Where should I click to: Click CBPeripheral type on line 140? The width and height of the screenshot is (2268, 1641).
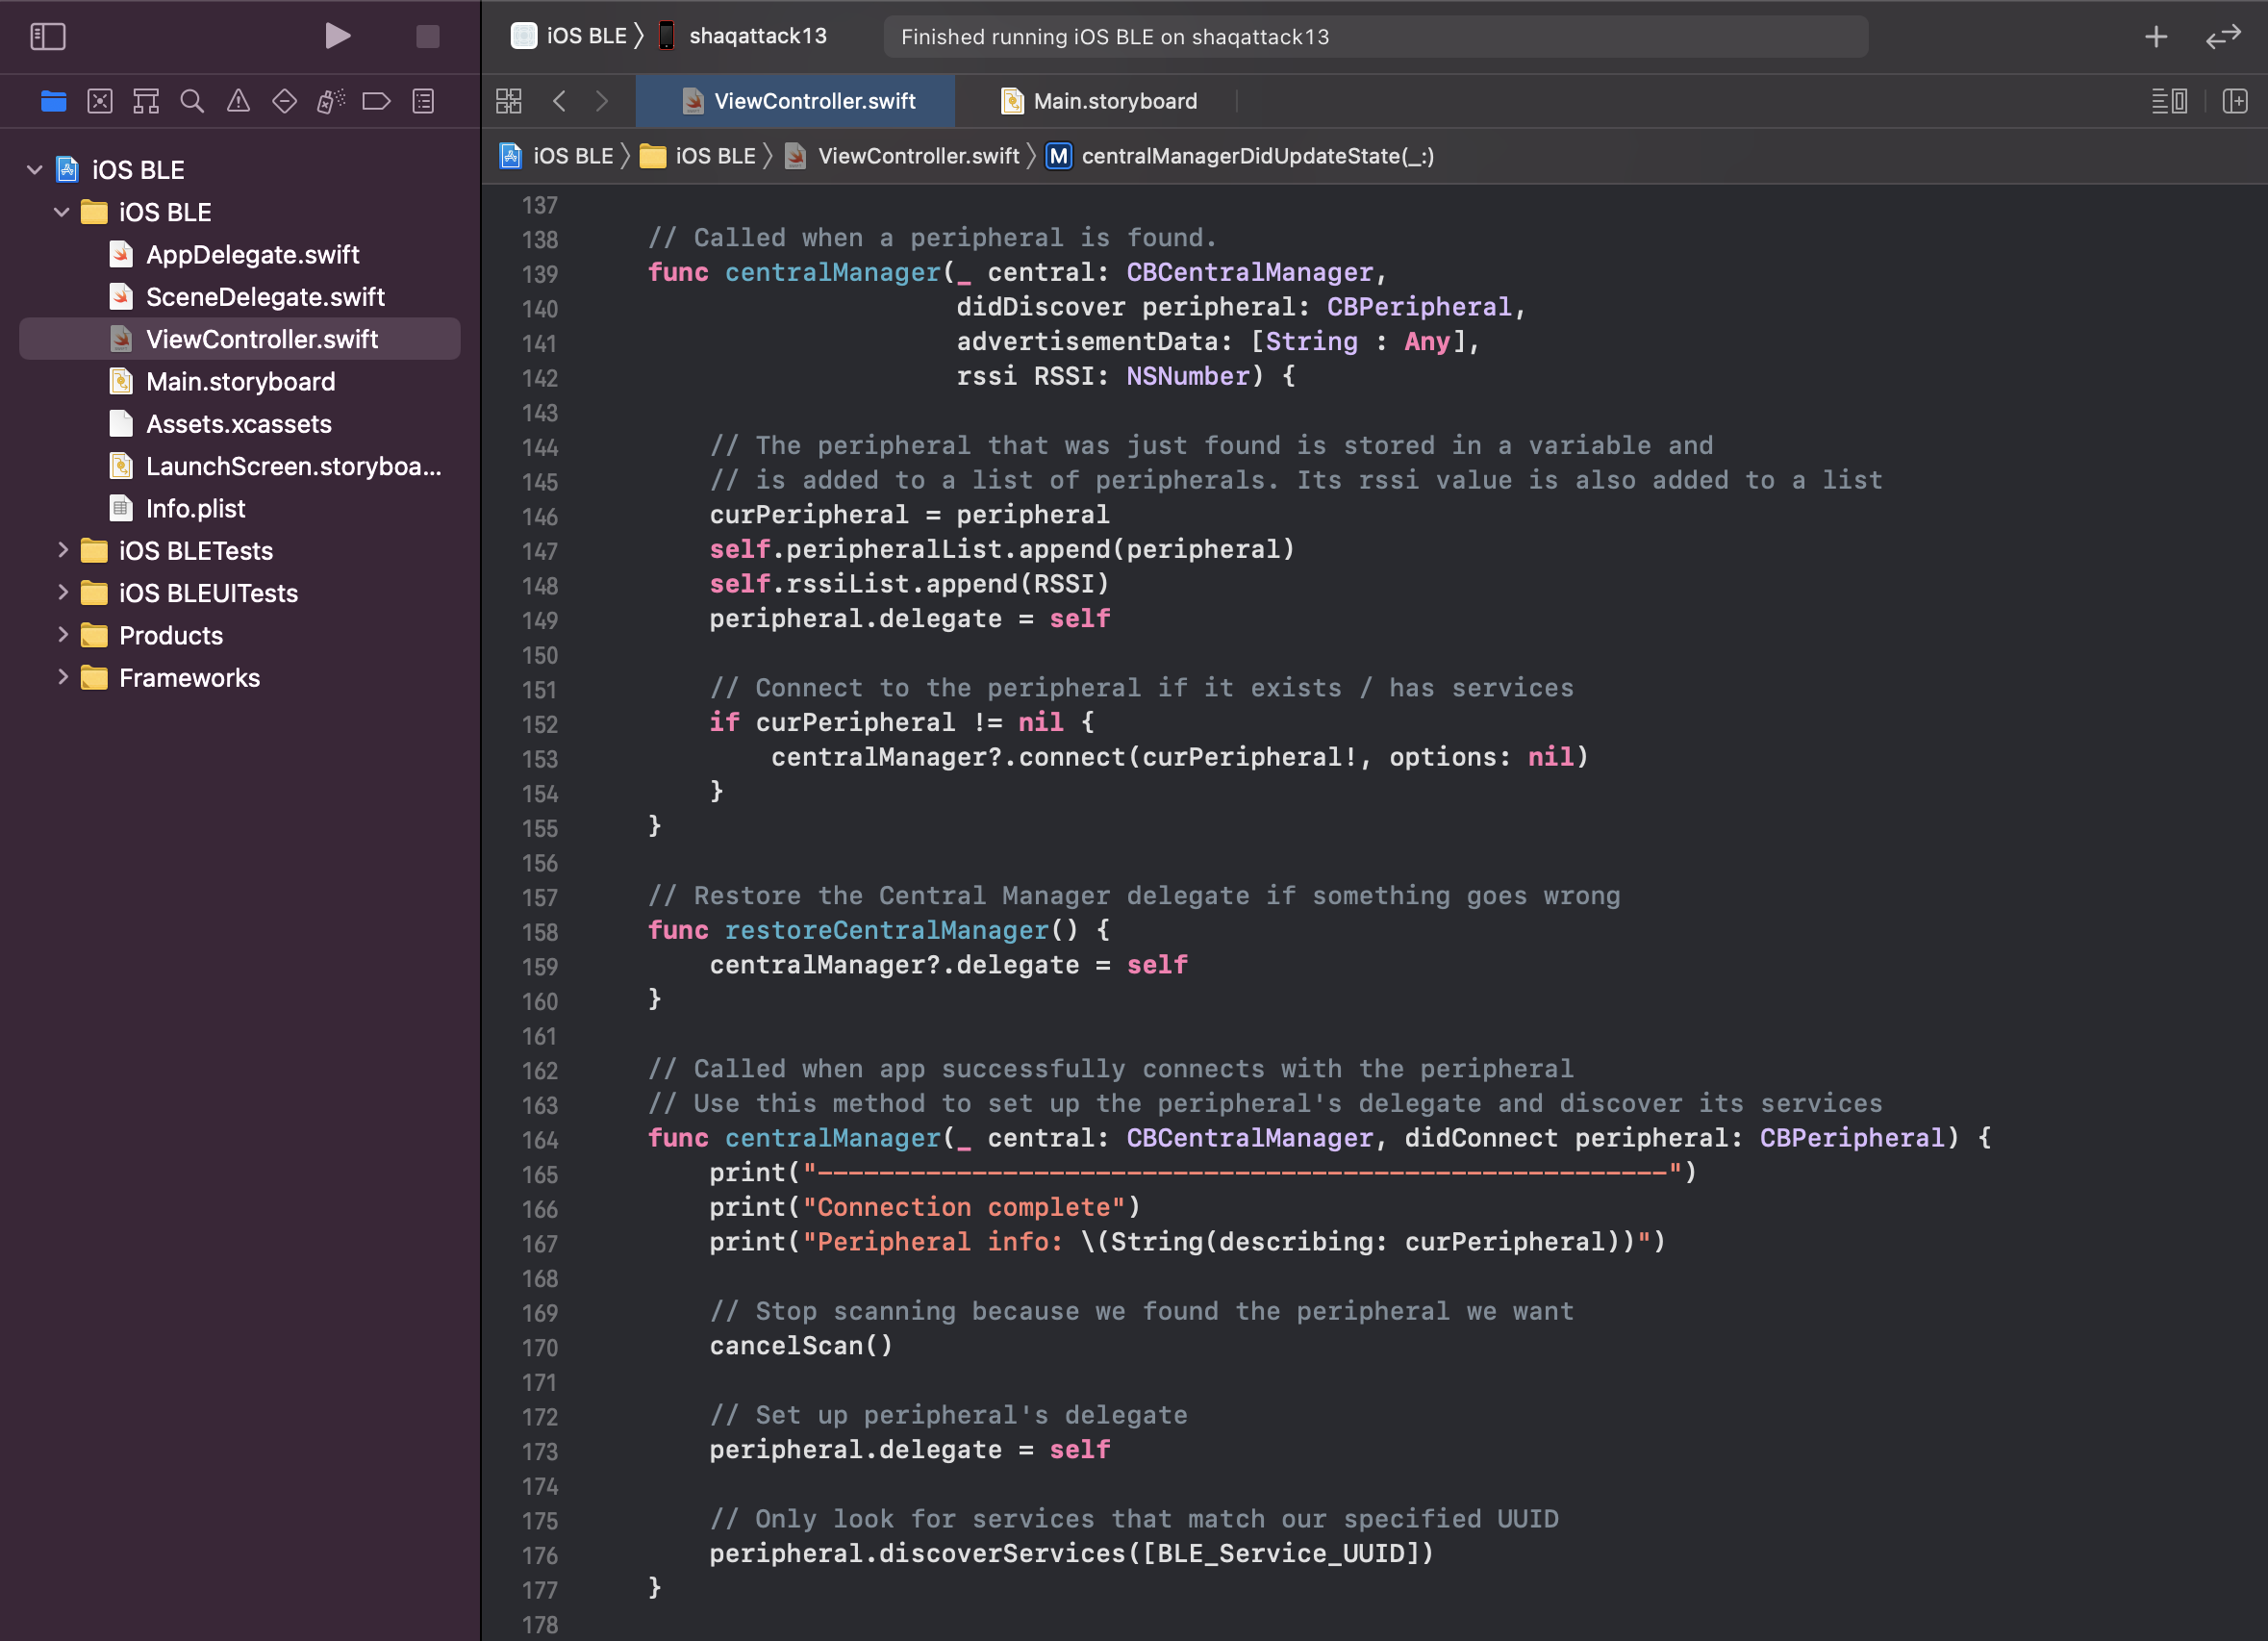coord(1419,307)
